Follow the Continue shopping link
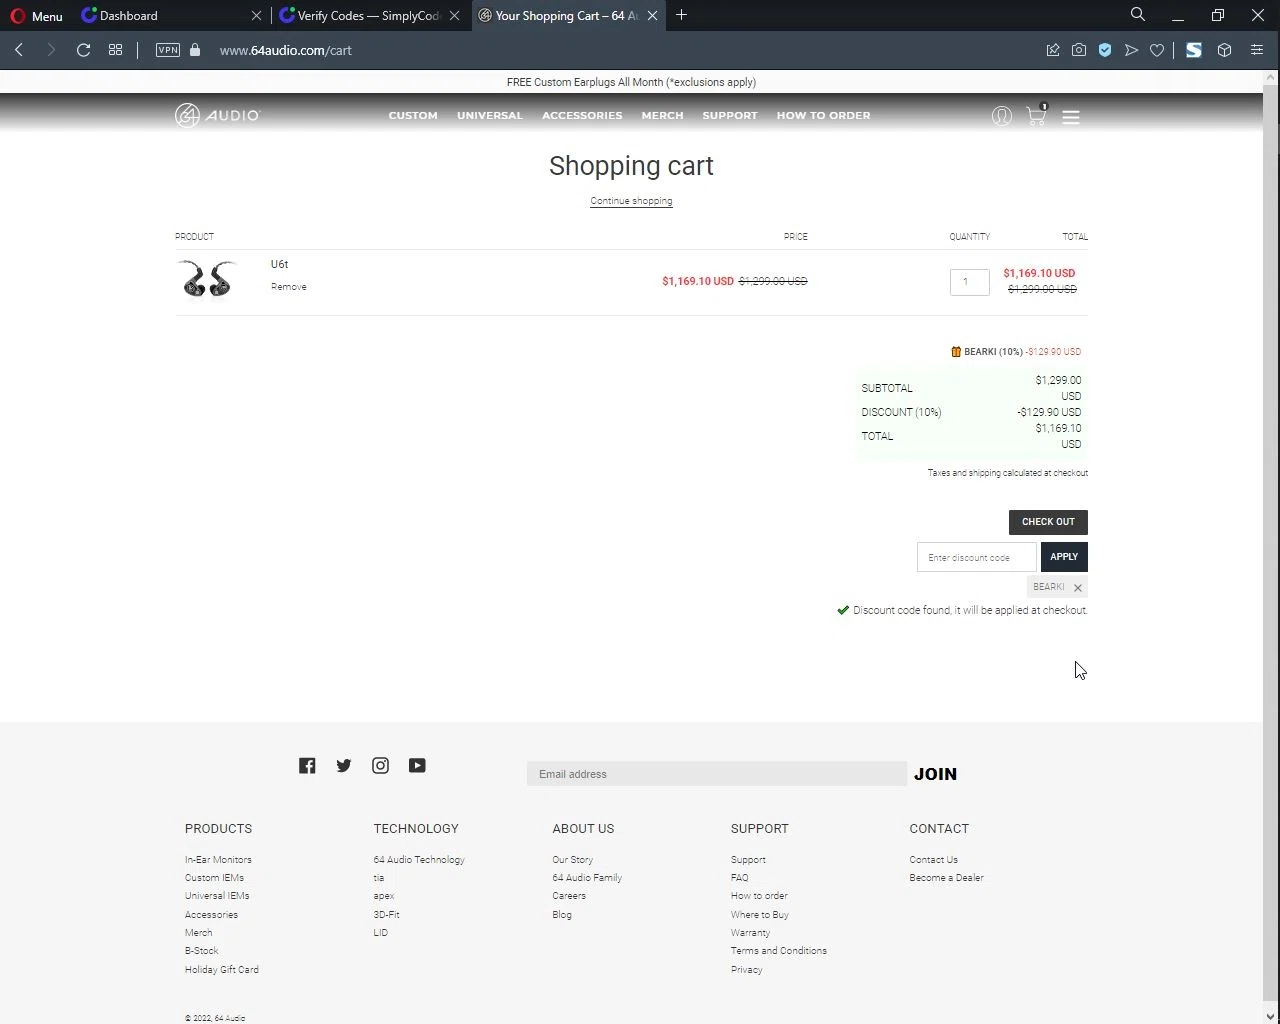The image size is (1280, 1024). pos(631,201)
